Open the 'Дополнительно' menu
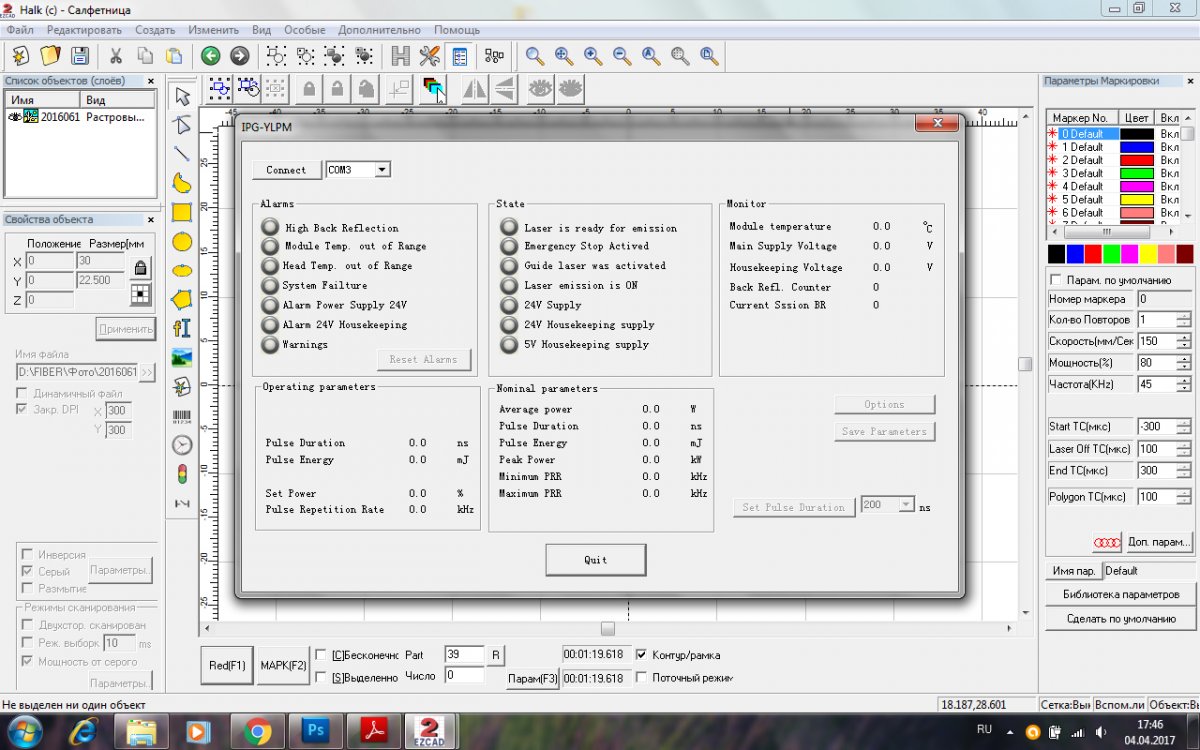The image size is (1200, 750). tap(379, 30)
